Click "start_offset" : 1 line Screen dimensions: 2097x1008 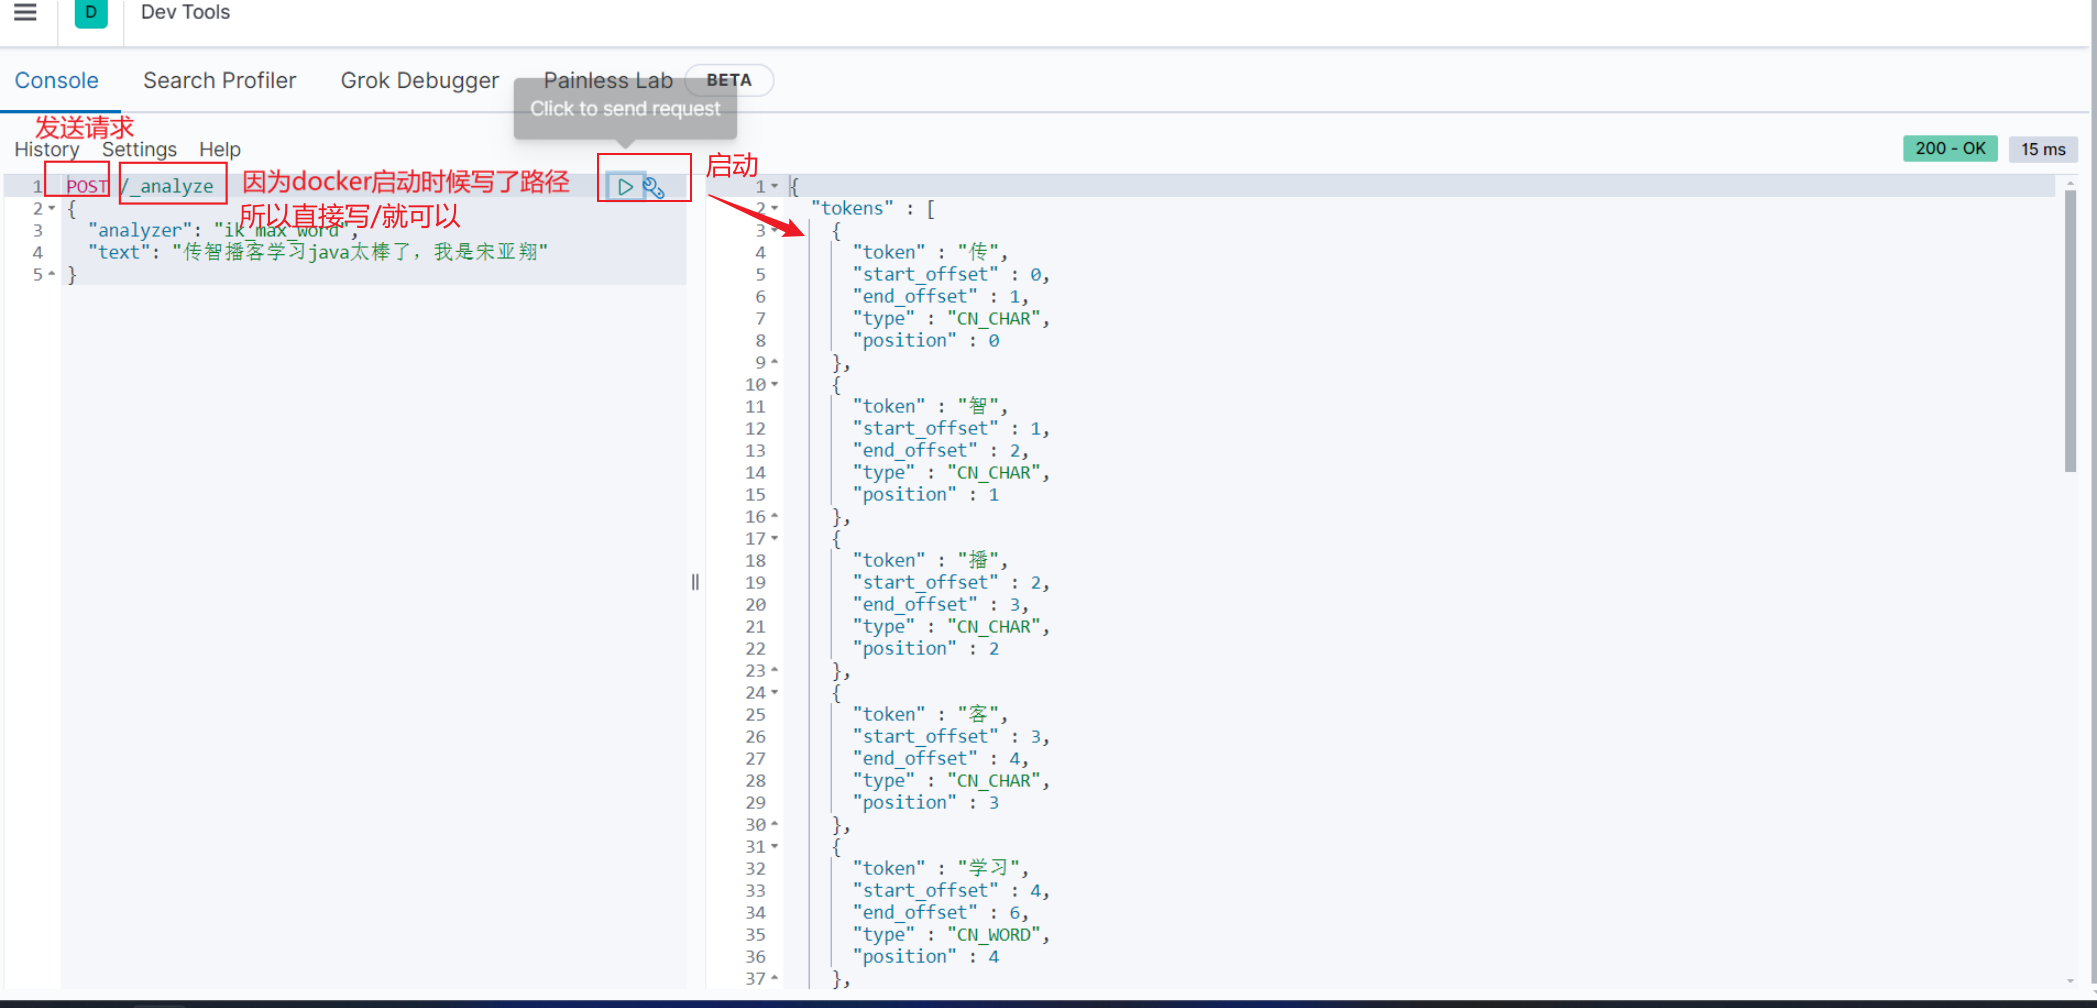tap(951, 429)
